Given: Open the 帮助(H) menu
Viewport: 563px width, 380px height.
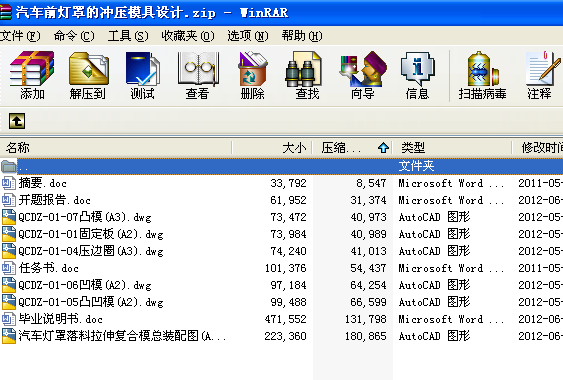Looking at the screenshot, I should pos(302,36).
